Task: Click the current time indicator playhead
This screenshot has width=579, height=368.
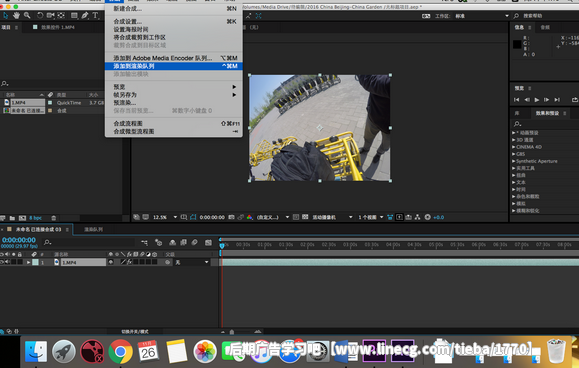Action: (222, 245)
